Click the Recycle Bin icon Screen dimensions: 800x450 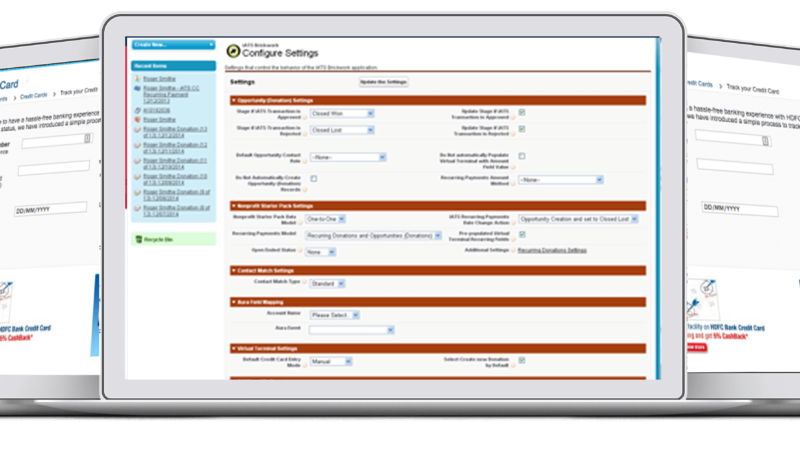(139, 239)
